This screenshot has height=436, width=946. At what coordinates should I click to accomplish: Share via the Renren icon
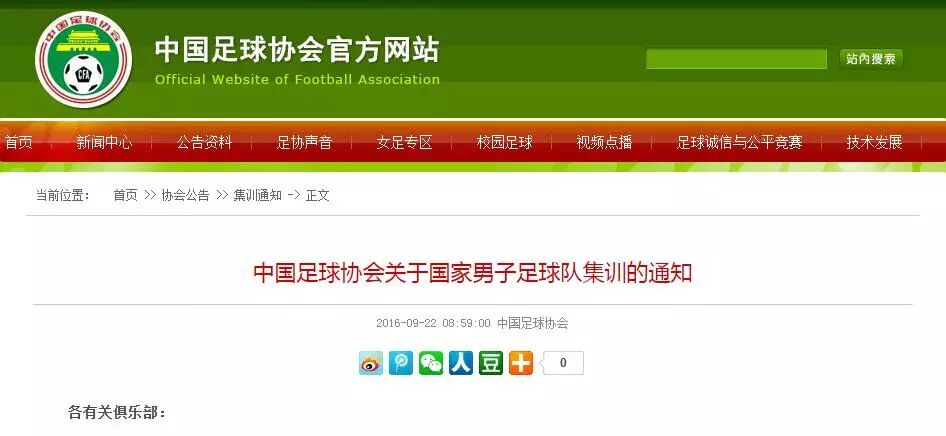click(461, 363)
